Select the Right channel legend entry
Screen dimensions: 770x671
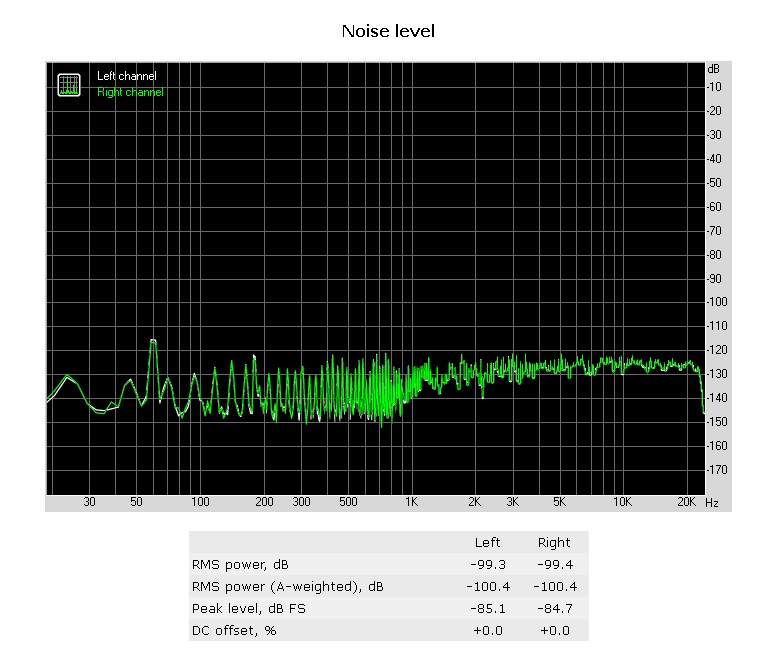[129, 92]
